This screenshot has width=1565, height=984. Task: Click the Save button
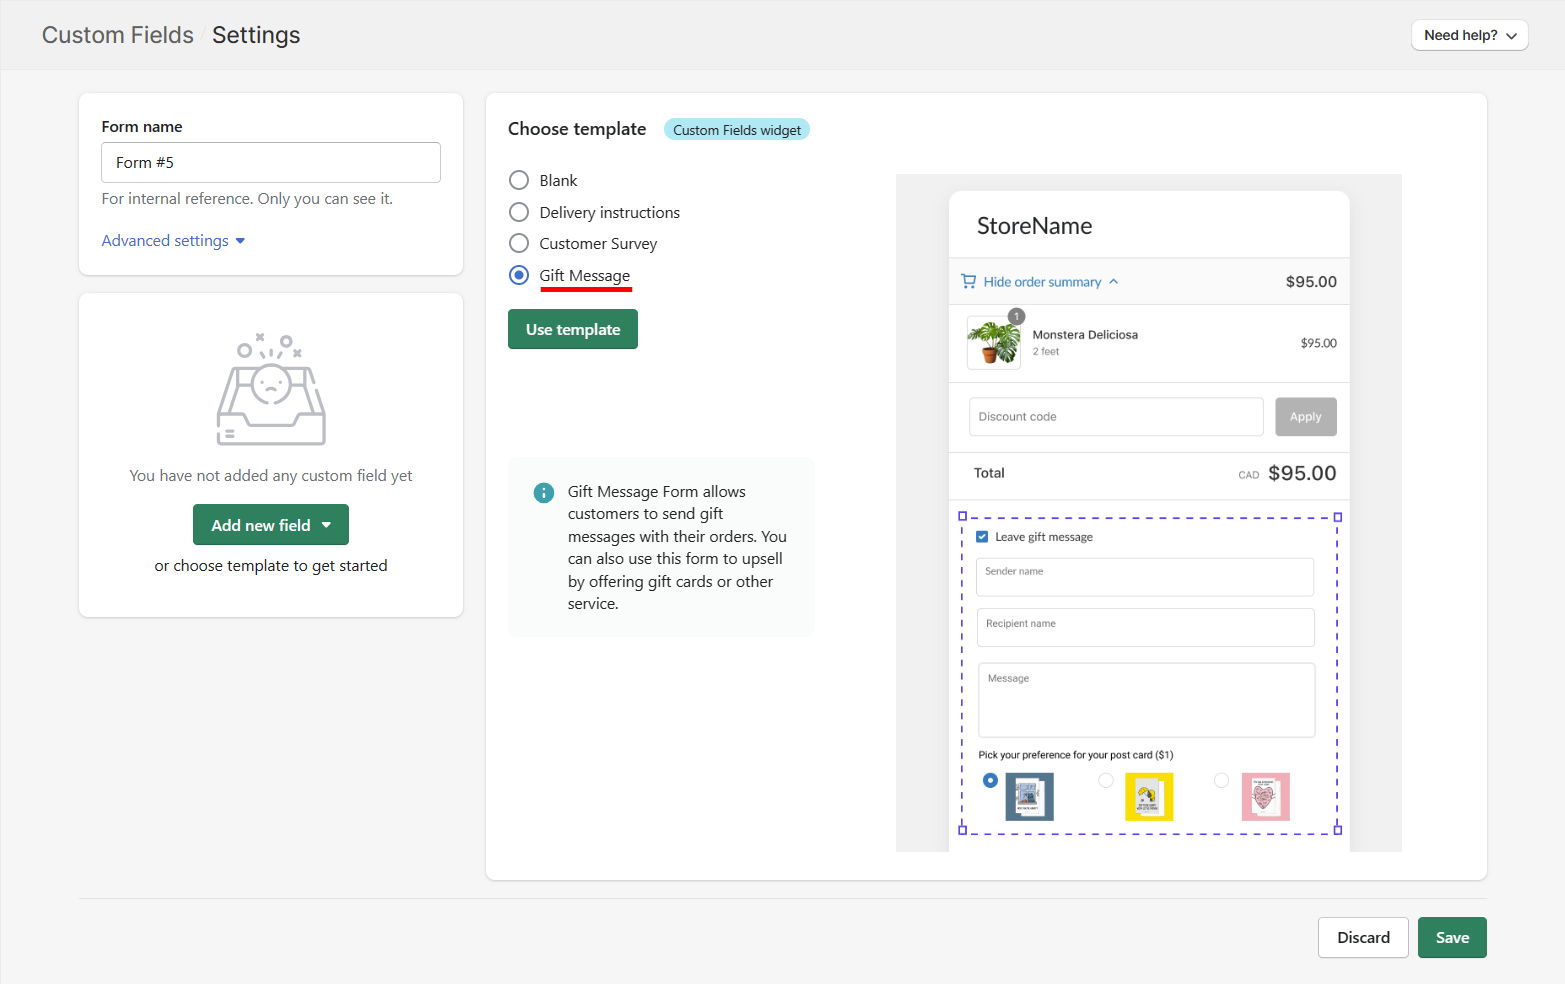(1452, 937)
